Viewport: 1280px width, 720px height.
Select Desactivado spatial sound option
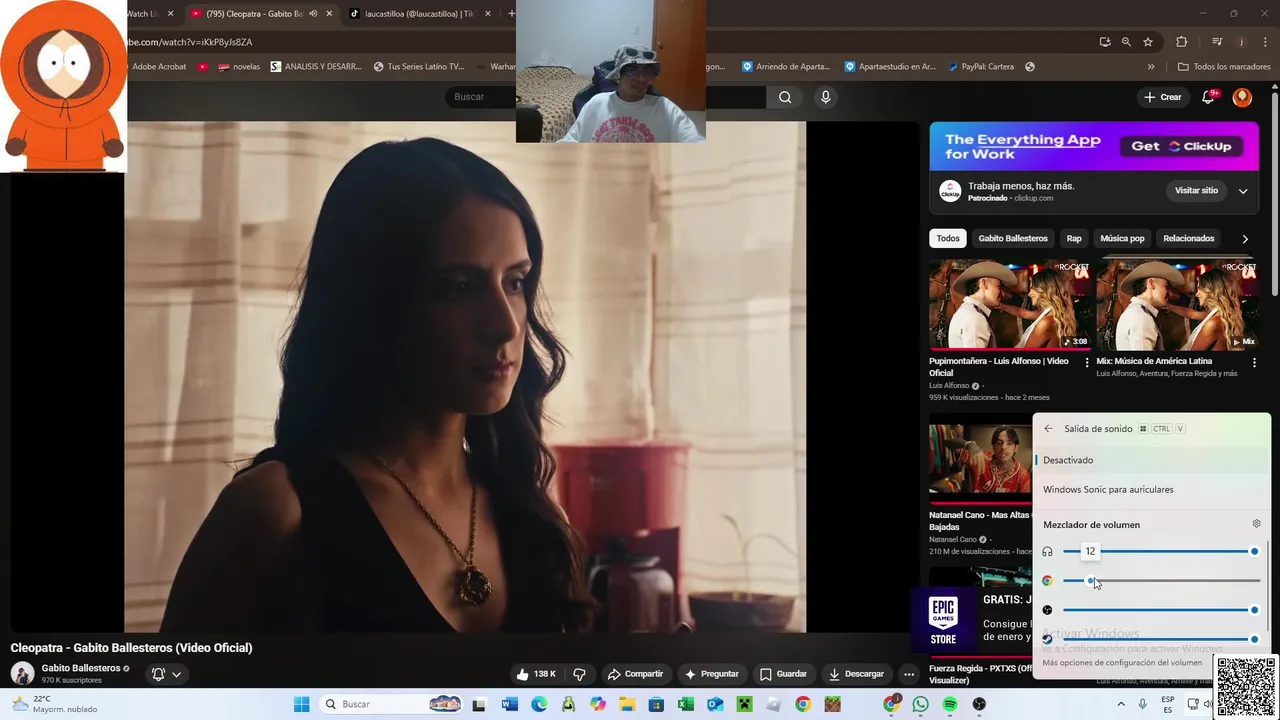pyautogui.click(x=1150, y=460)
